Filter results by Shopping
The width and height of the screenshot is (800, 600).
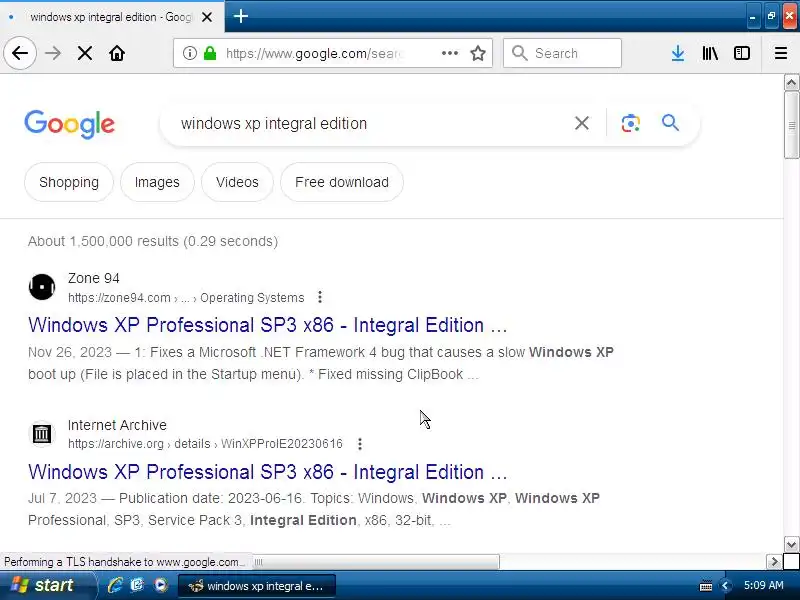coord(69,182)
